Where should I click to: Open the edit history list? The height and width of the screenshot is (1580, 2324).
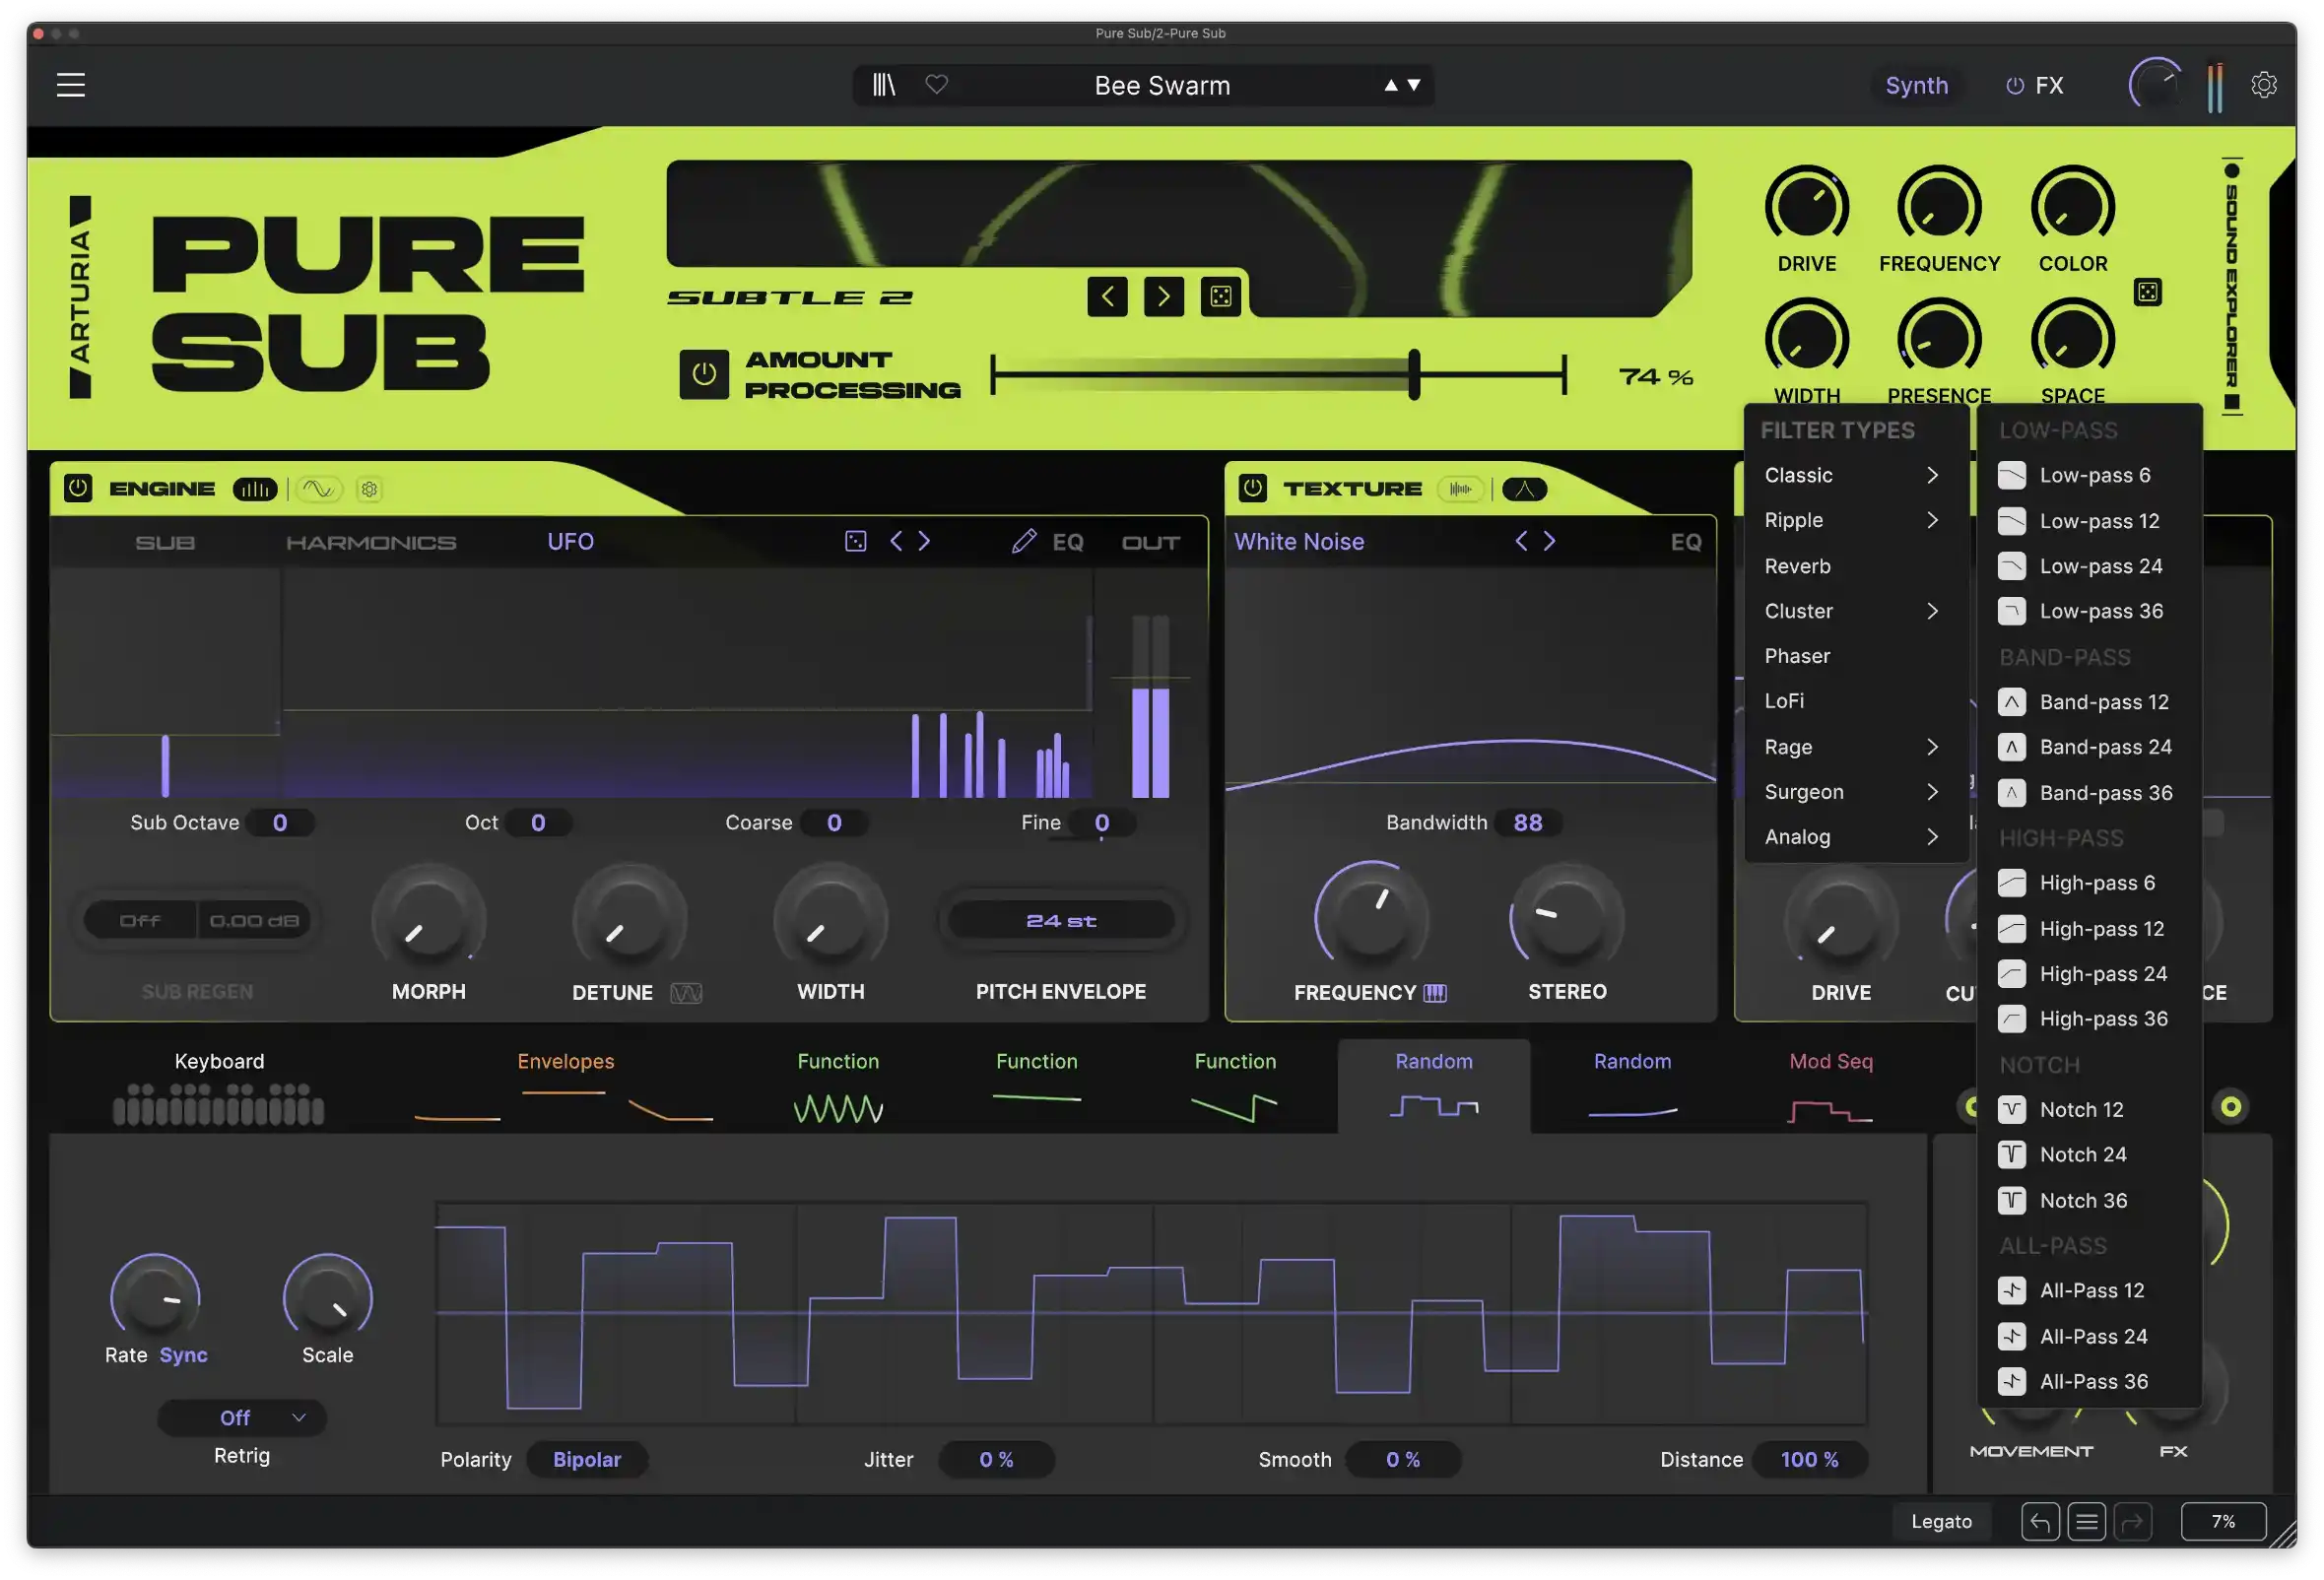click(2087, 1522)
